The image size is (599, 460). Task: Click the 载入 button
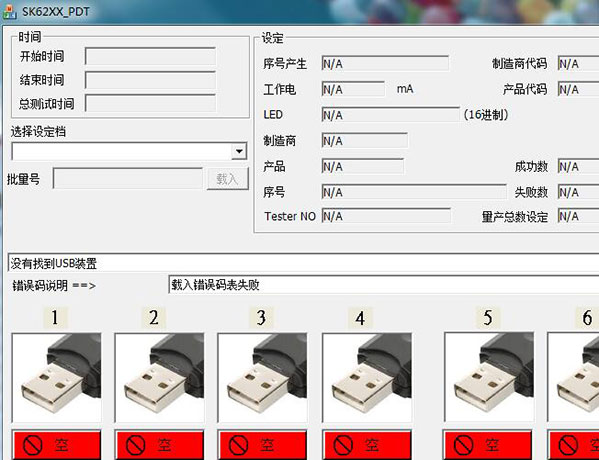(x=228, y=179)
